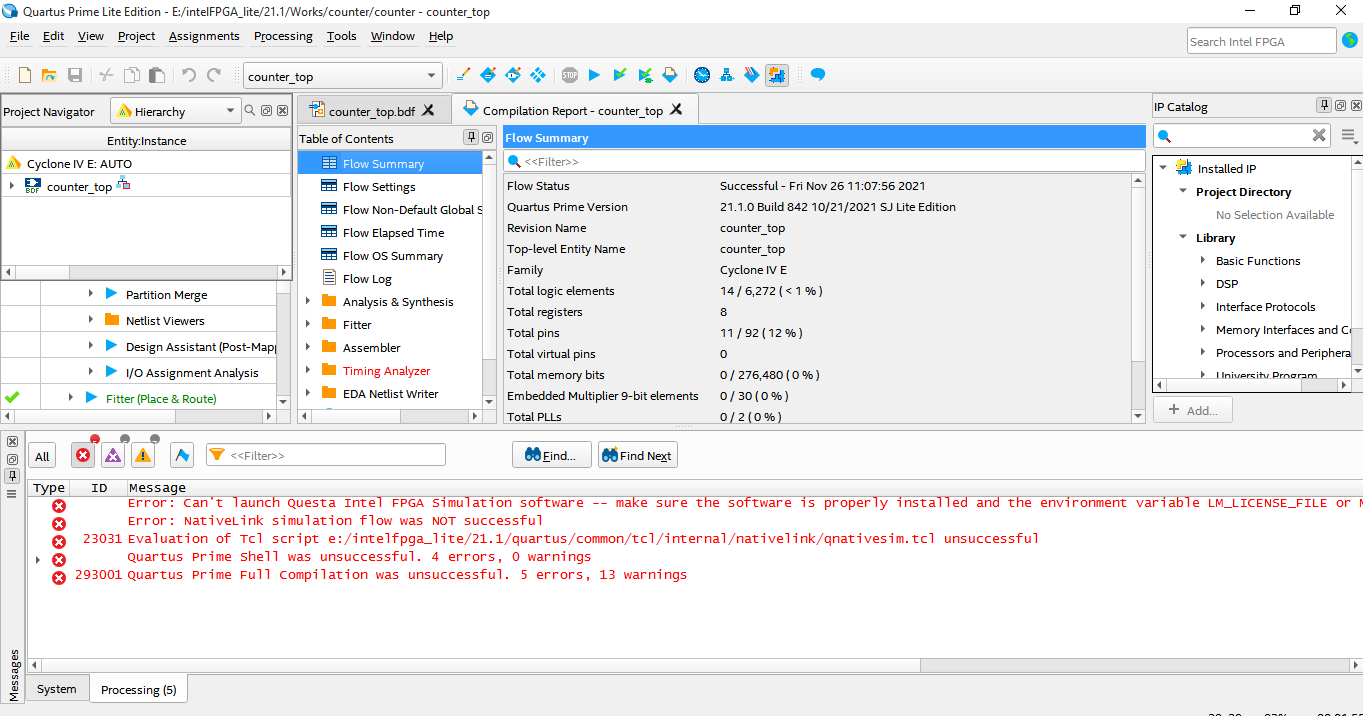Toggle the warning messages filter
This screenshot has height=716, width=1363.
tap(143, 456)
